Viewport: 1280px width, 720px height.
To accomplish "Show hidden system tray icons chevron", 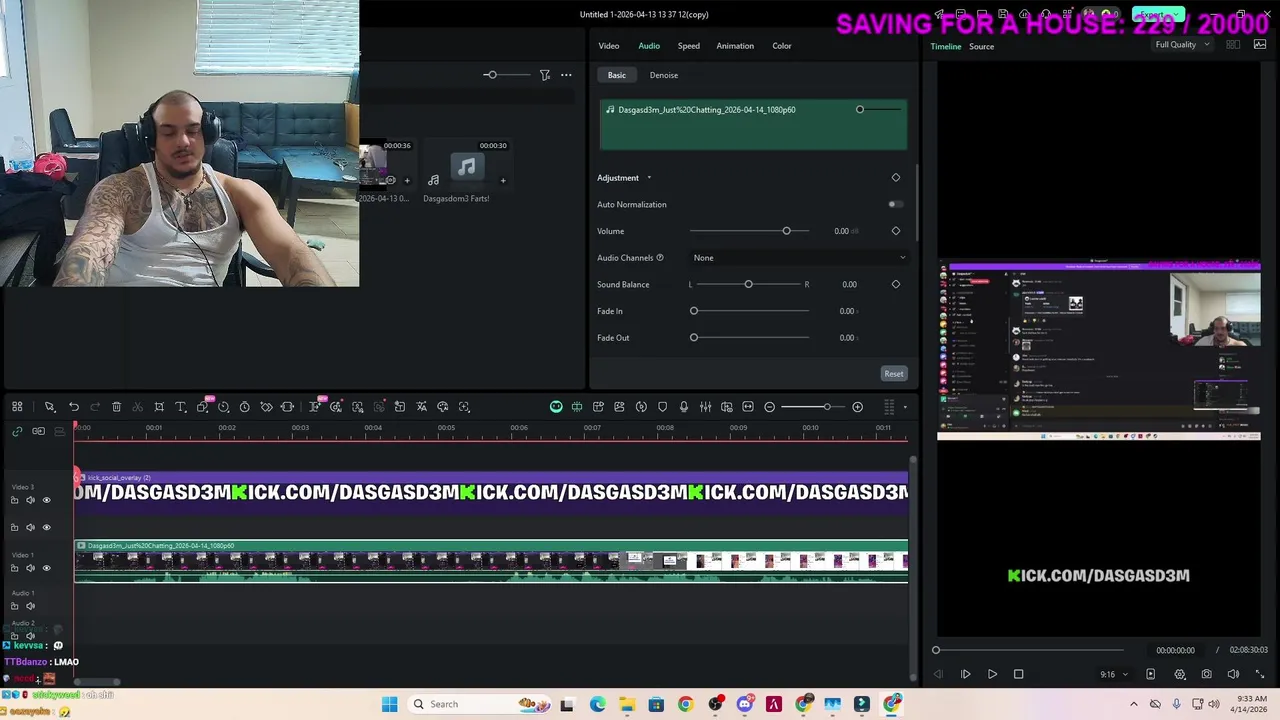I will point(1134,704).
